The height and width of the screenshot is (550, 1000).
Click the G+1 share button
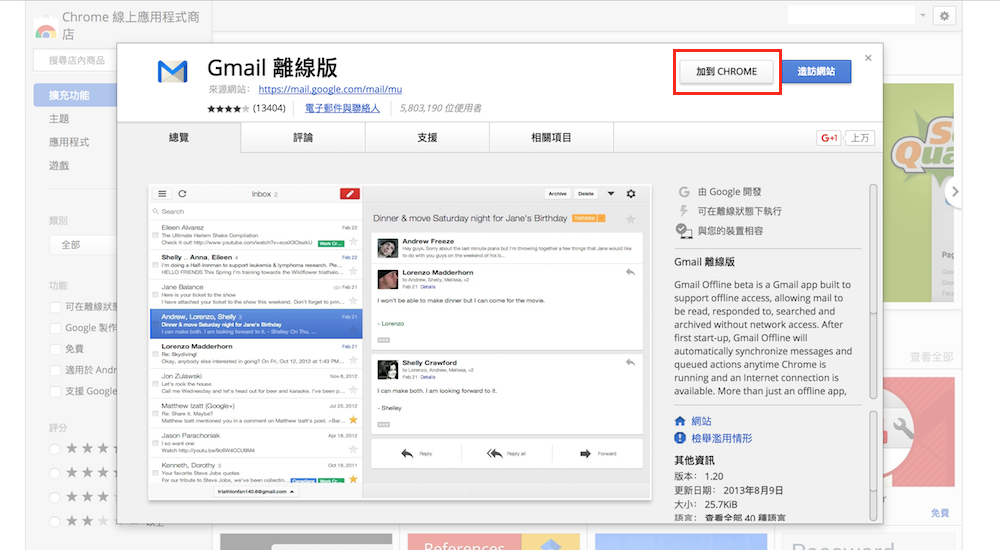[828, 138]
